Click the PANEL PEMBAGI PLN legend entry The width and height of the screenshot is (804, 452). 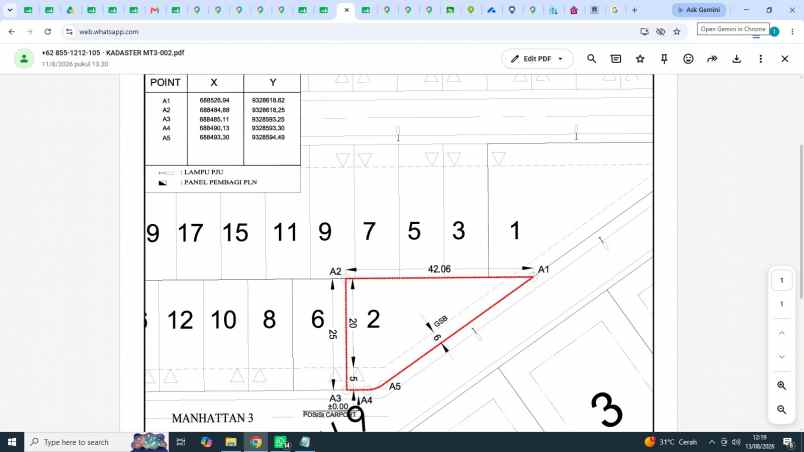click(x=220, y=182)
